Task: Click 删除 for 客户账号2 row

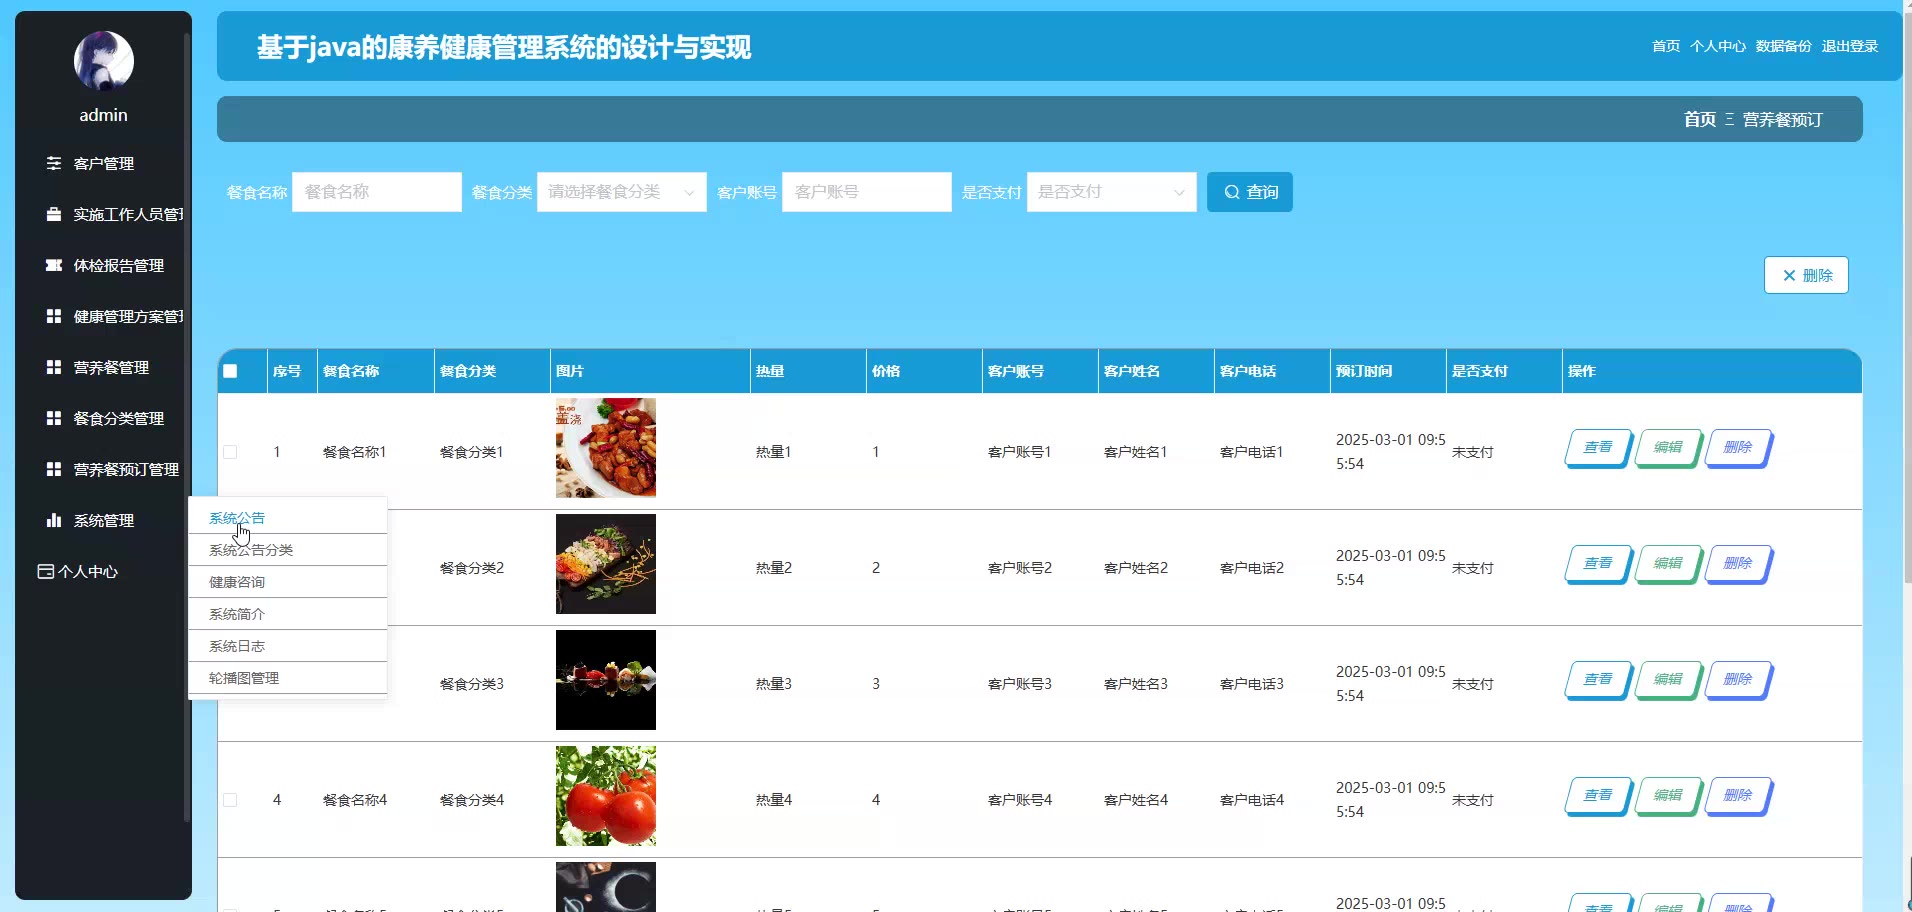Action: (x=1738, y=564)
